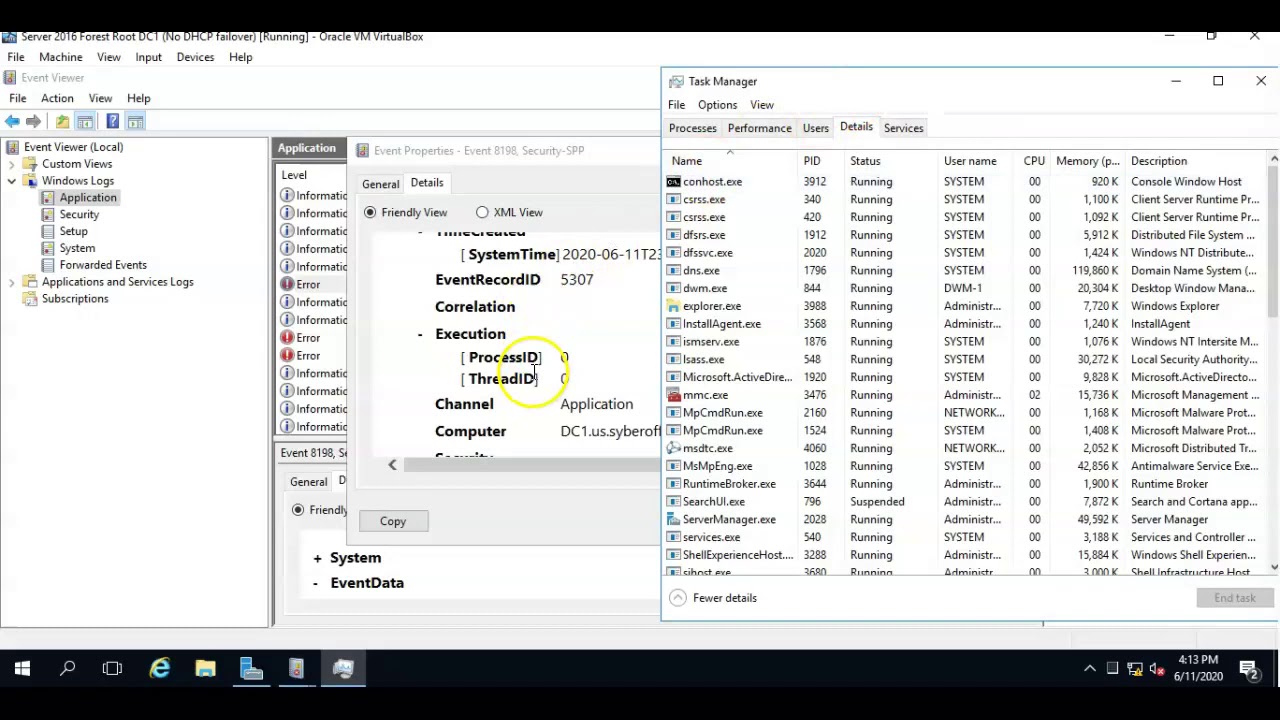Select the lower Friendly View radio button
The width and height of the screenshot is (1280, 720).
(x=298, y=510)
